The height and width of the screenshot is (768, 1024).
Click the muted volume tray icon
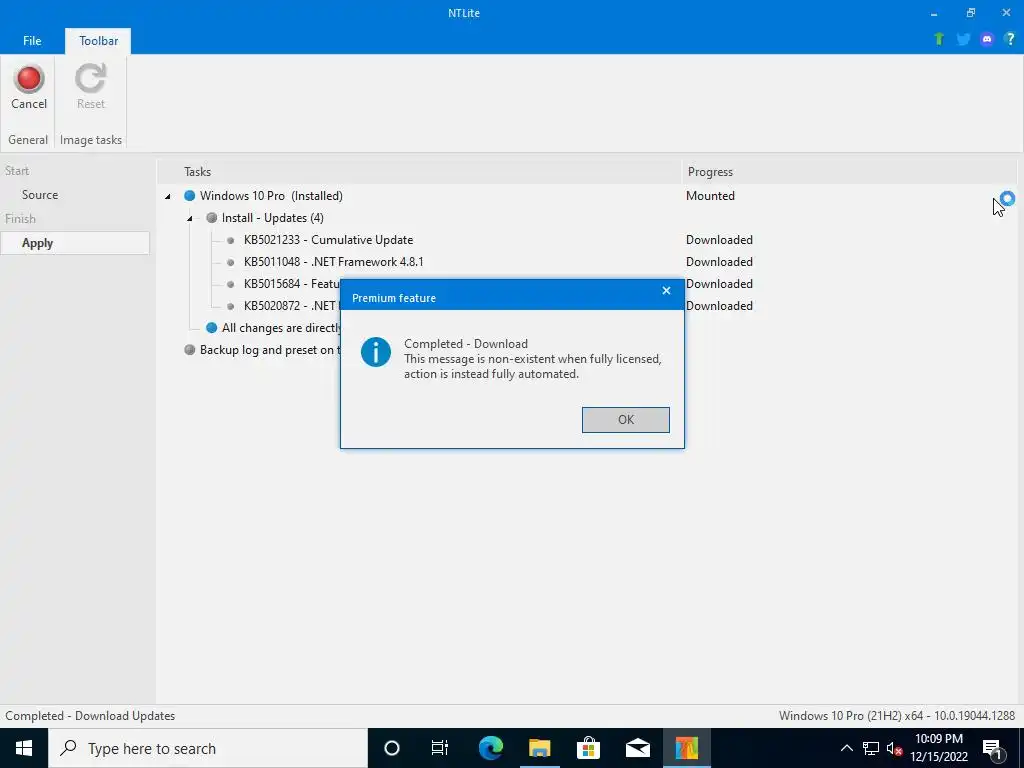click(x=895, y=748)
